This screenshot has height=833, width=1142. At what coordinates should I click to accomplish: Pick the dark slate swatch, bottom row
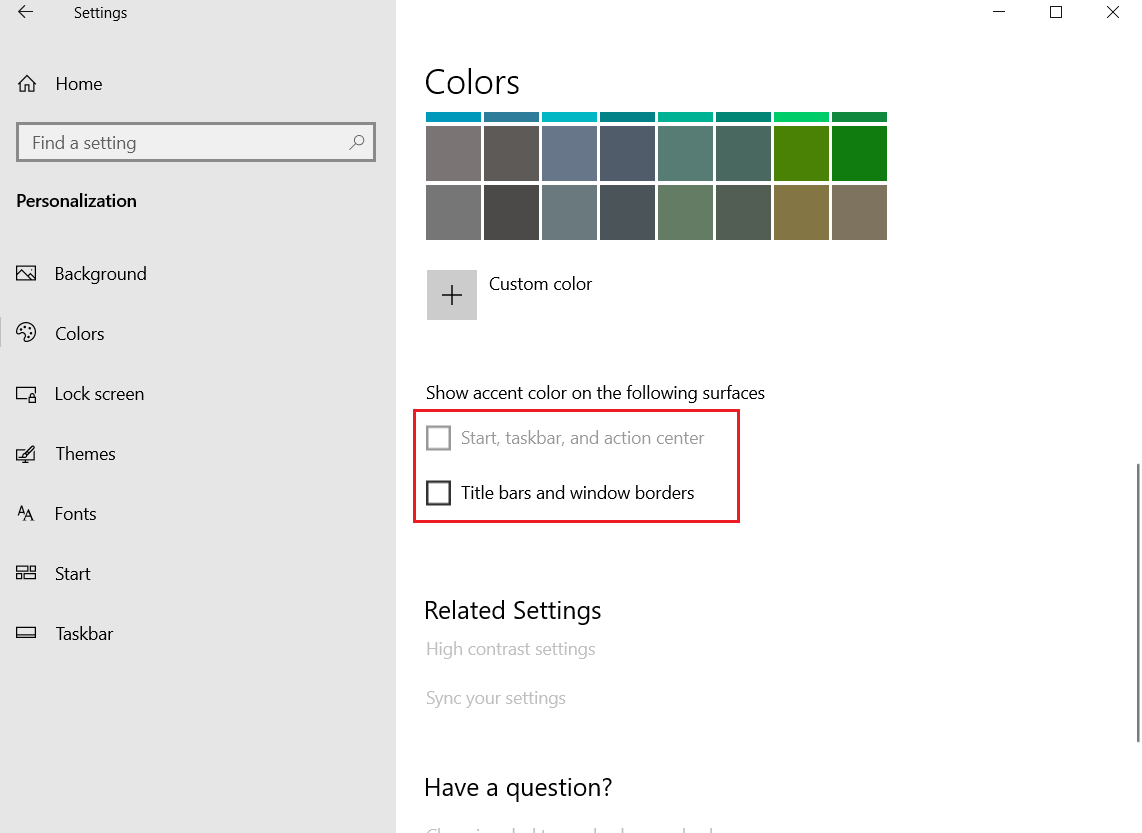point(627,212)
